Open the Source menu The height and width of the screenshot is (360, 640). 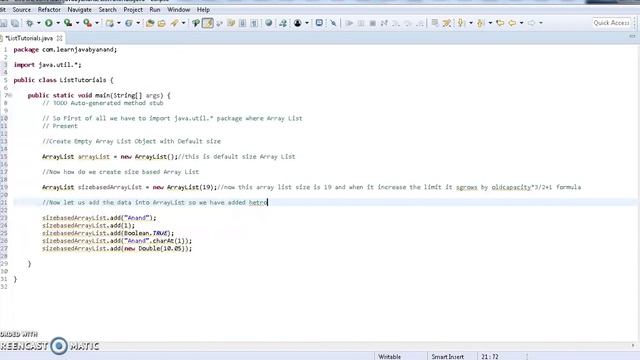click(22, 9)
